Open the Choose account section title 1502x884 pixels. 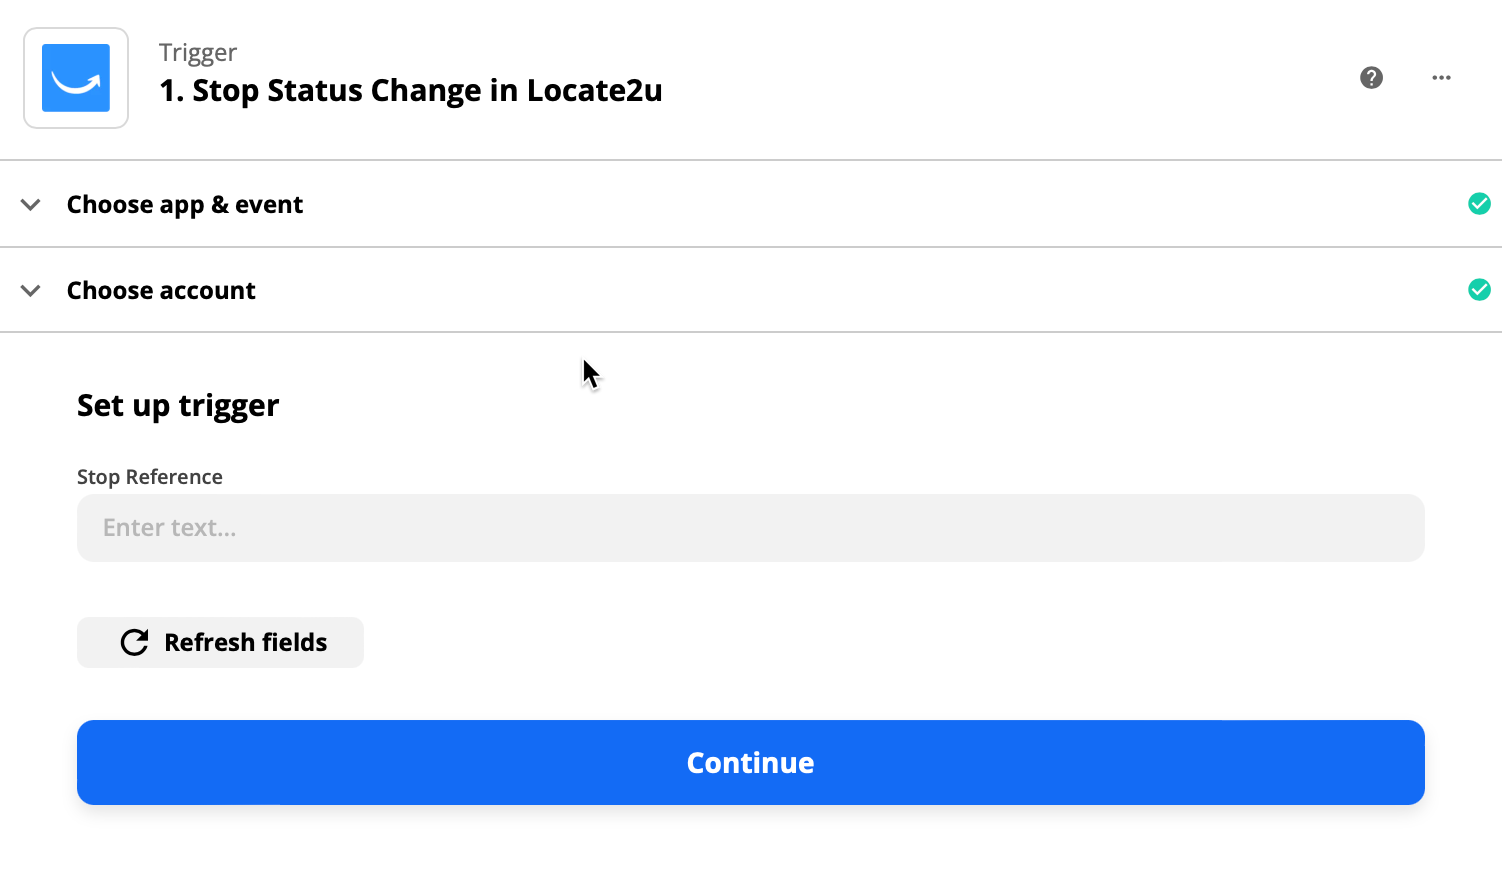click(161, 290)
